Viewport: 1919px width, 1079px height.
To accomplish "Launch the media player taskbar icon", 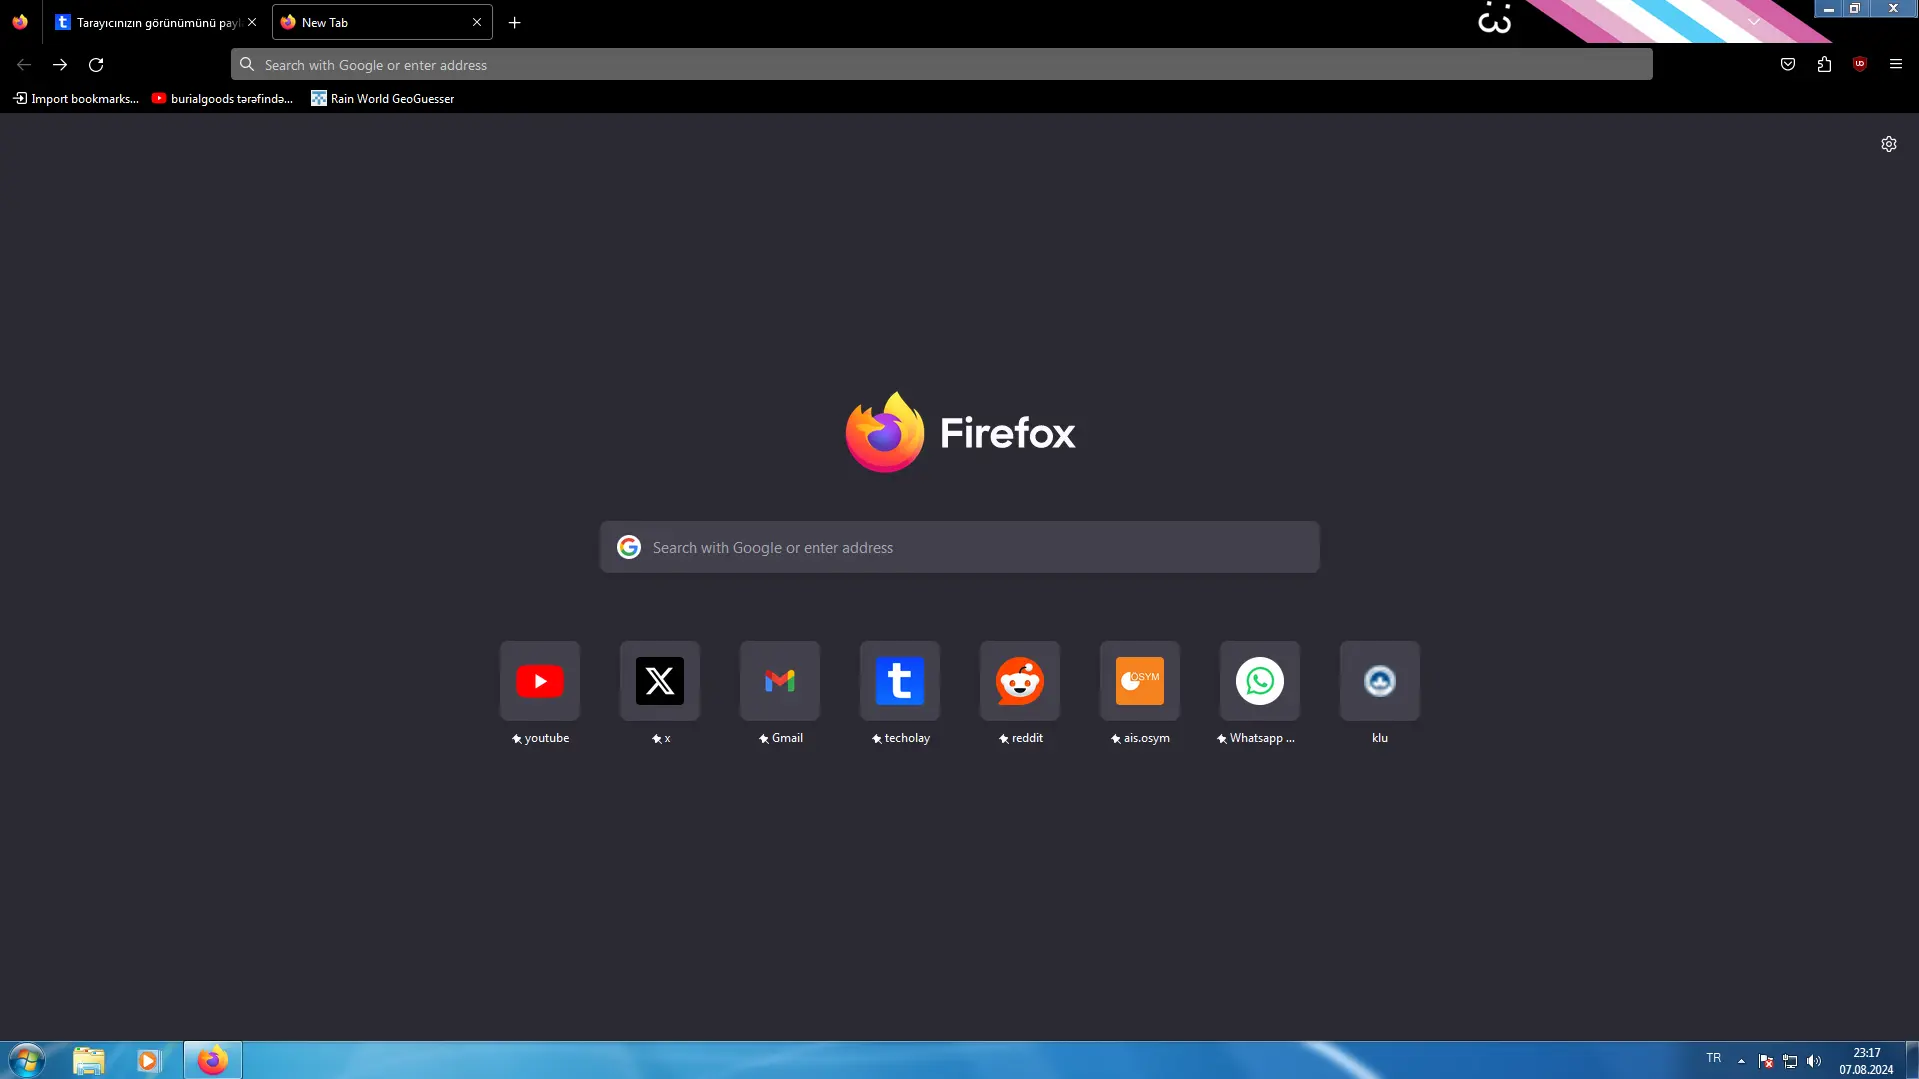I will click(x=149, y=1060).
